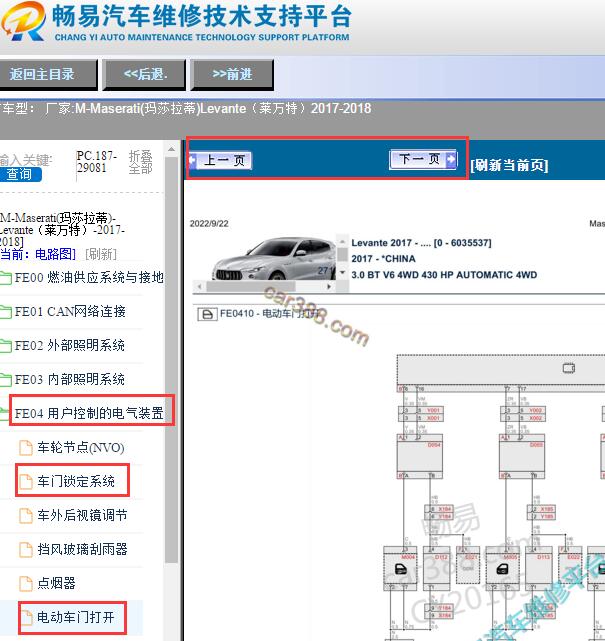605x641 pixels.
Task: Click the D112 component box
Action: click(437, 568)
